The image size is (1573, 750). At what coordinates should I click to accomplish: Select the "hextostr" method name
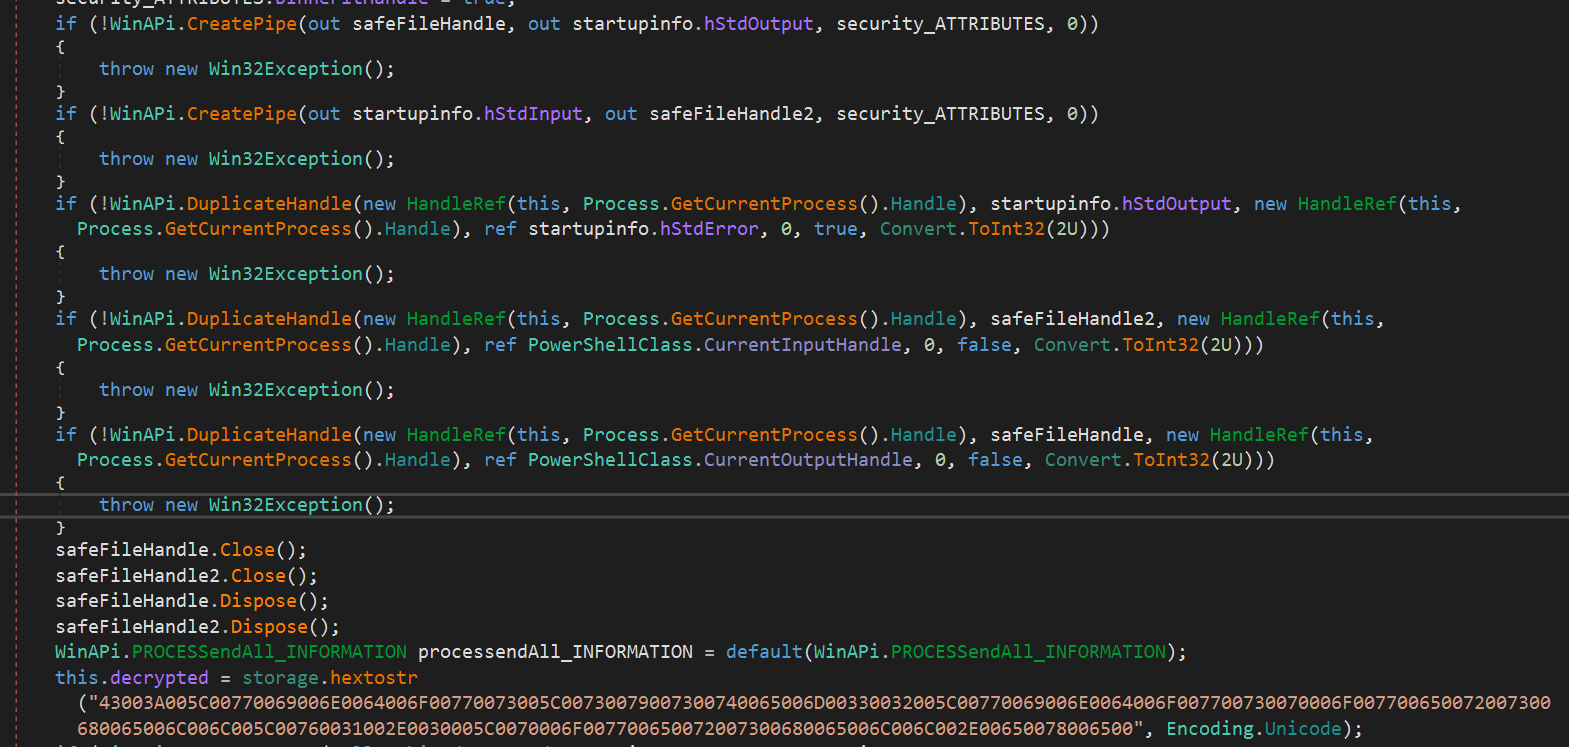coord(374,678)
